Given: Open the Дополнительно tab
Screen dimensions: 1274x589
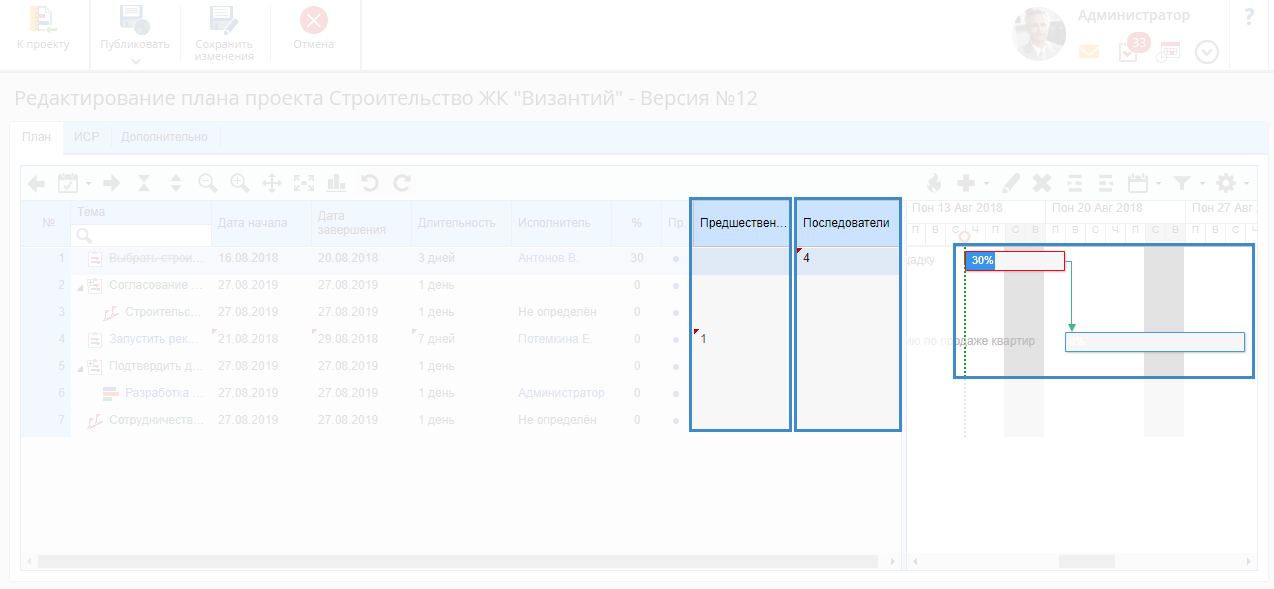Looking at the screenshot, I should pyautogui.click(x=164, y=137).
